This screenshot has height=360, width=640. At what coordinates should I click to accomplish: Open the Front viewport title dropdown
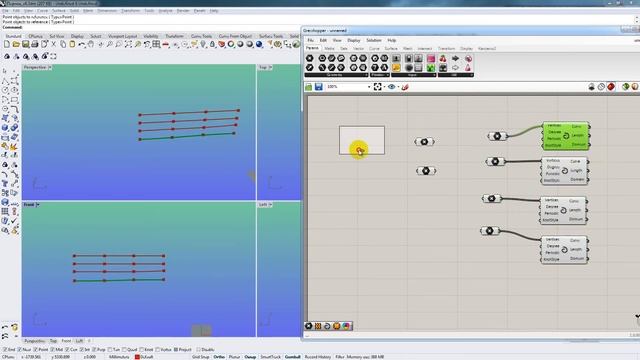38,204
